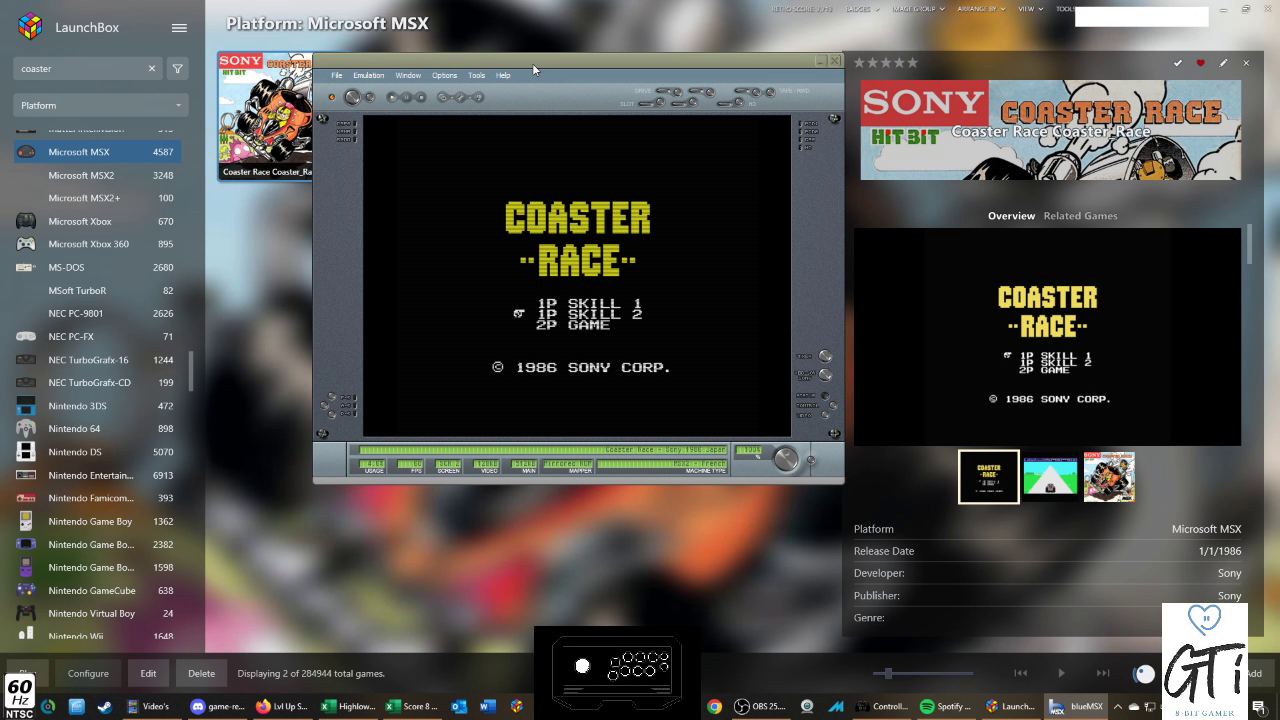Select the racing gameplay screenshot thumbnail
Viewport: 1280px width, 720px height.
(1050, 477)
